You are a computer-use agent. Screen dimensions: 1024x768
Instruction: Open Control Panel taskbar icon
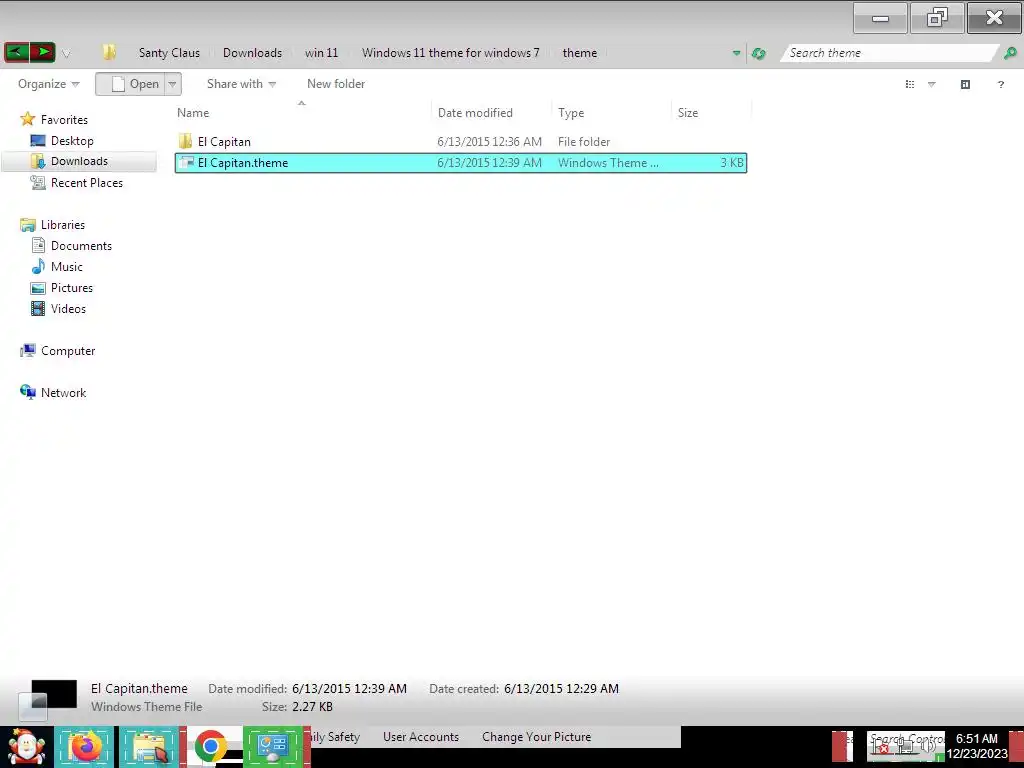(x=273, y=747)
